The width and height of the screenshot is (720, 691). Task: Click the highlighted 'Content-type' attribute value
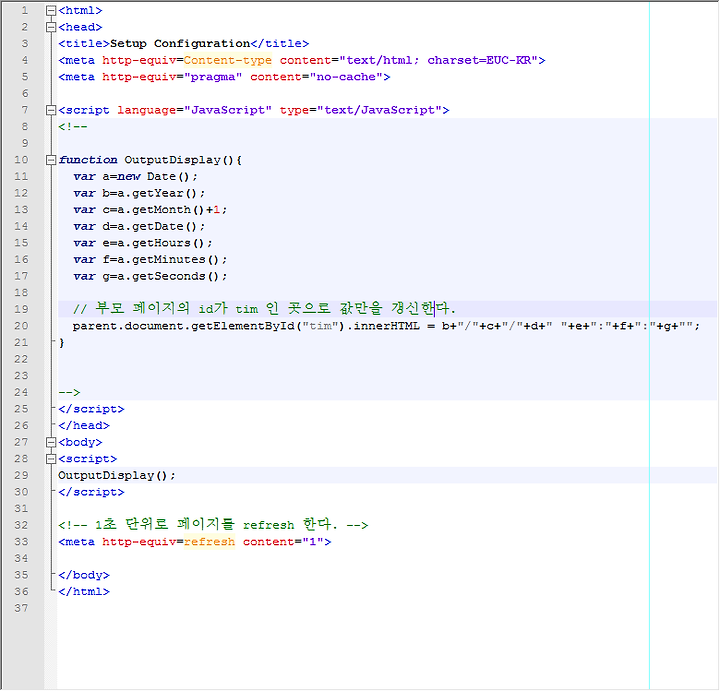228,60
